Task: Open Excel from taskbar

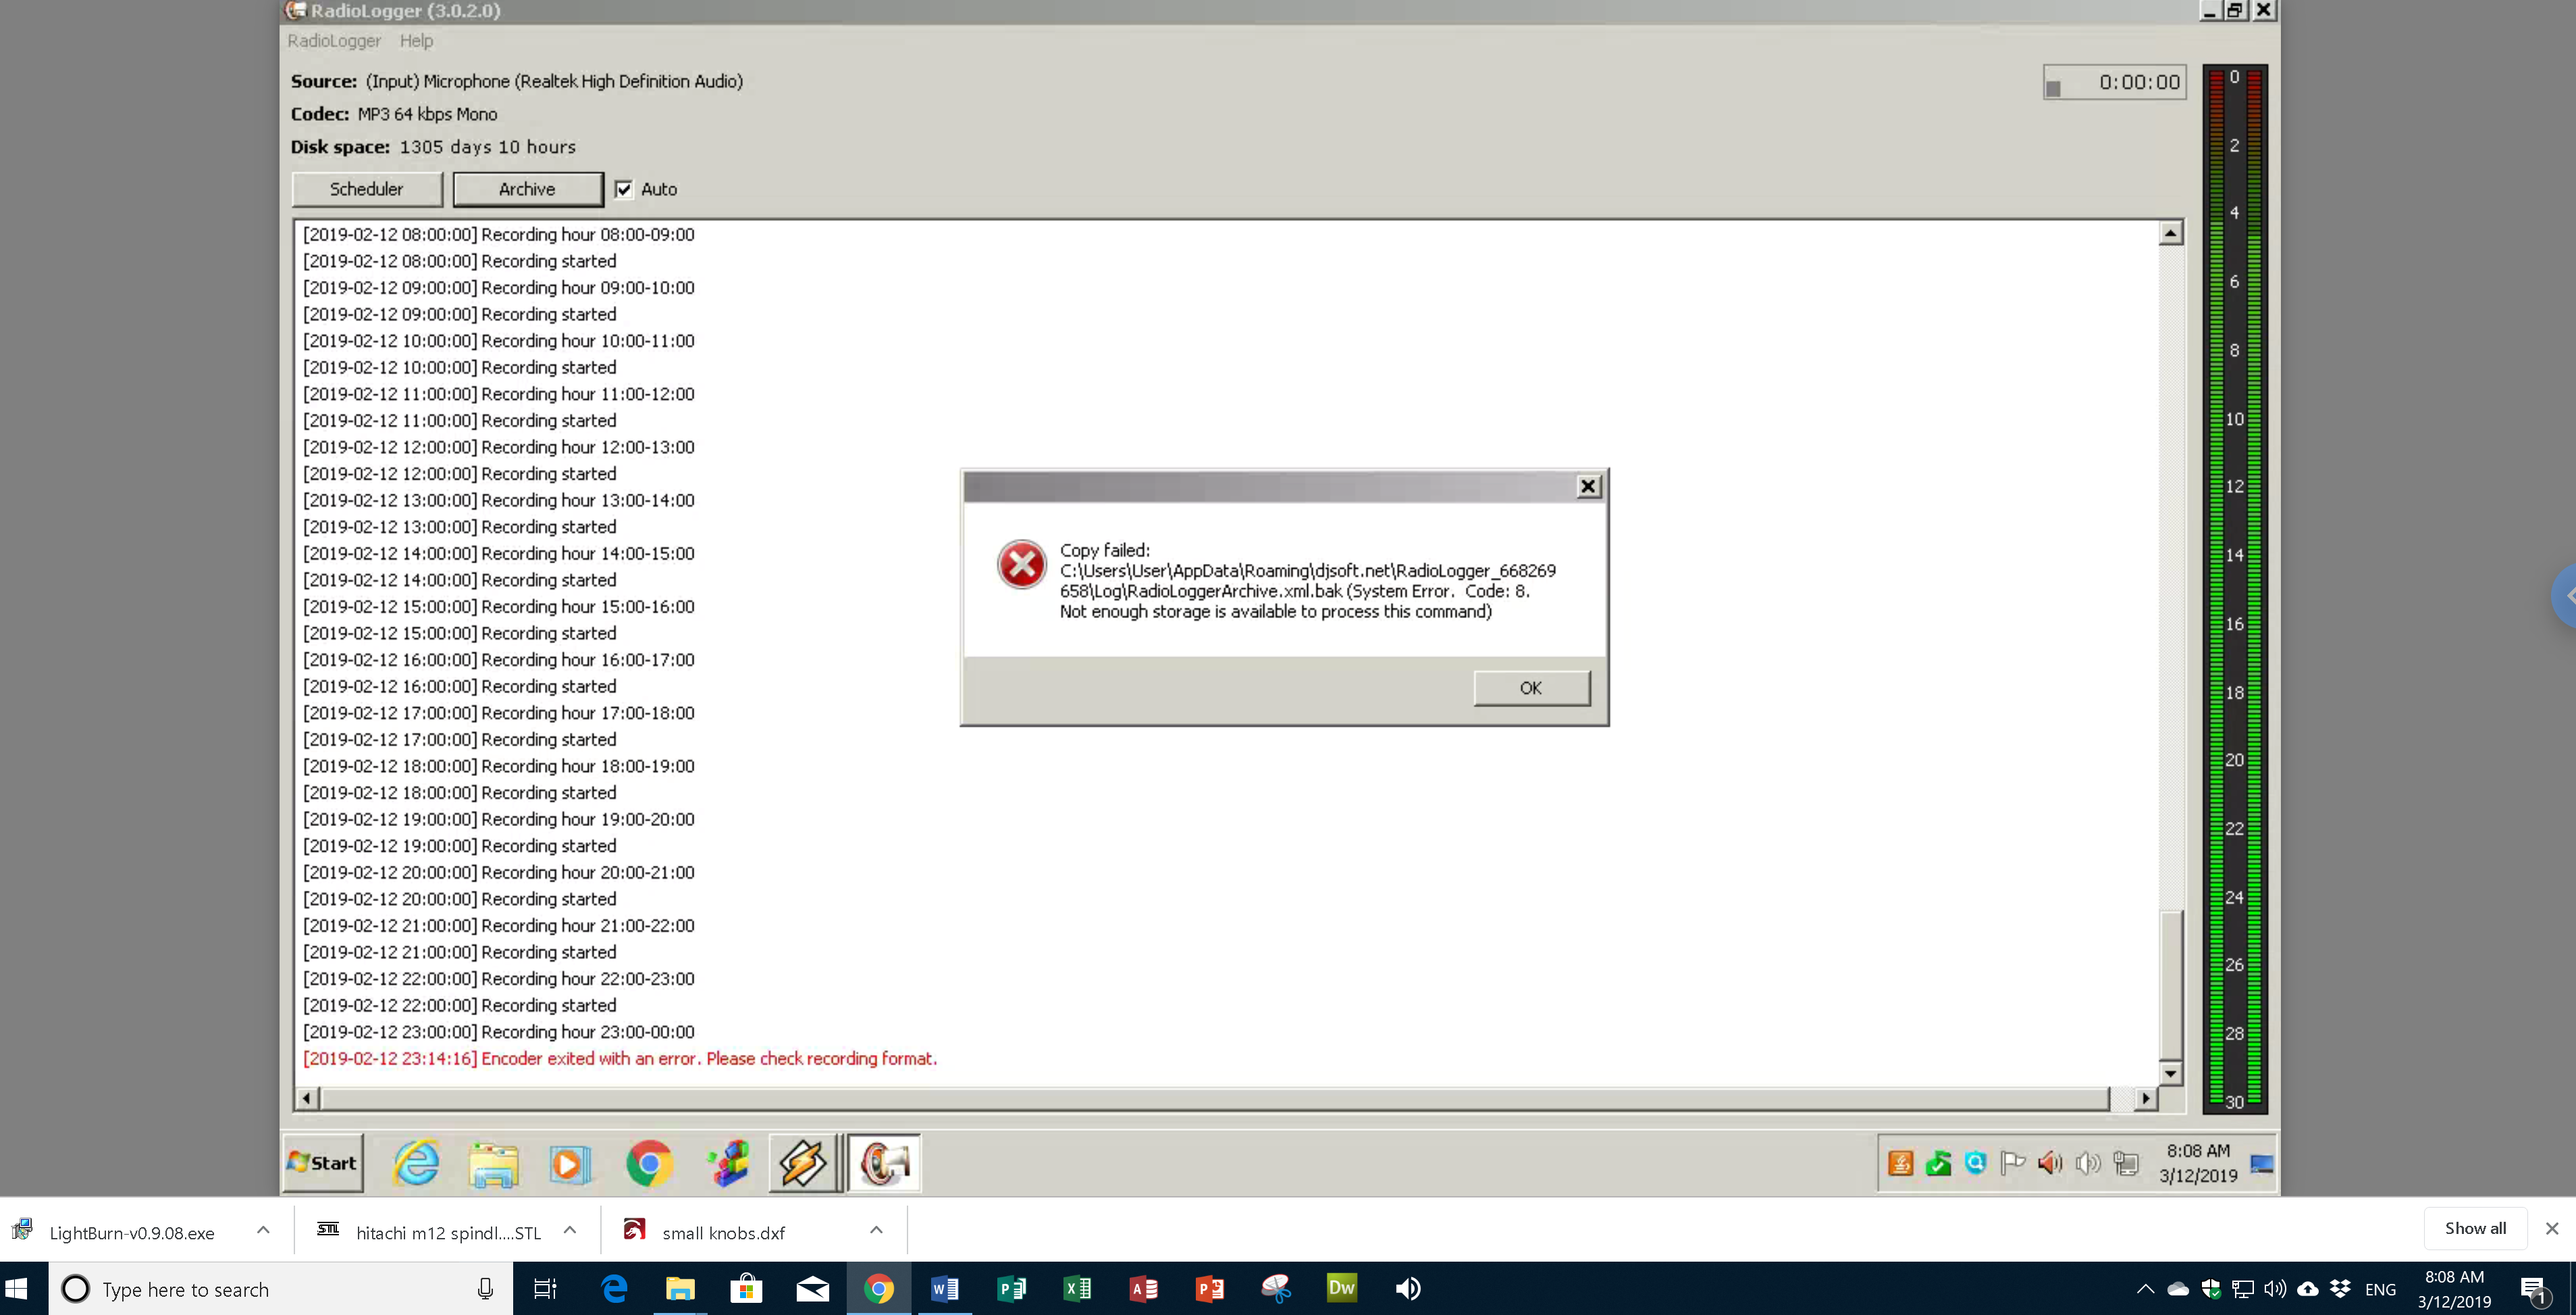Action: point(1077,1289)
